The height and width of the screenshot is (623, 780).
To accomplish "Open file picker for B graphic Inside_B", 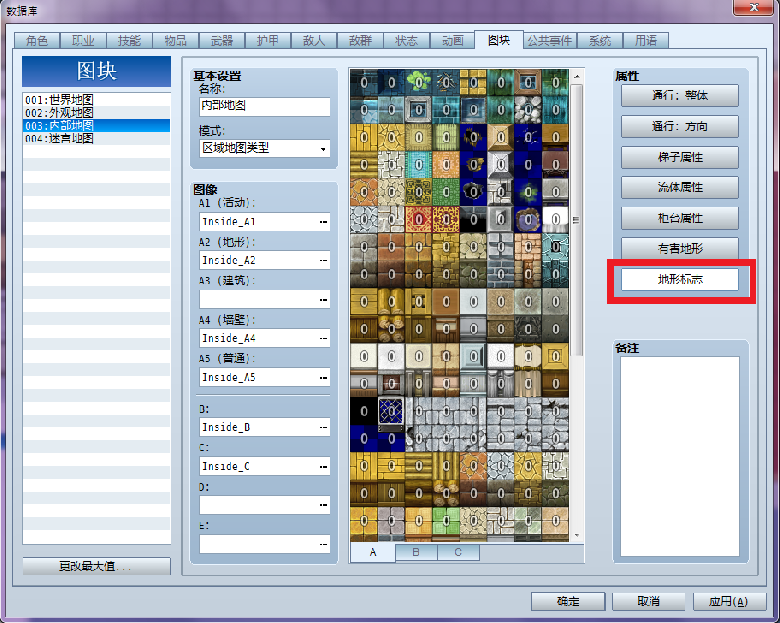I will [x=323, y=427].
